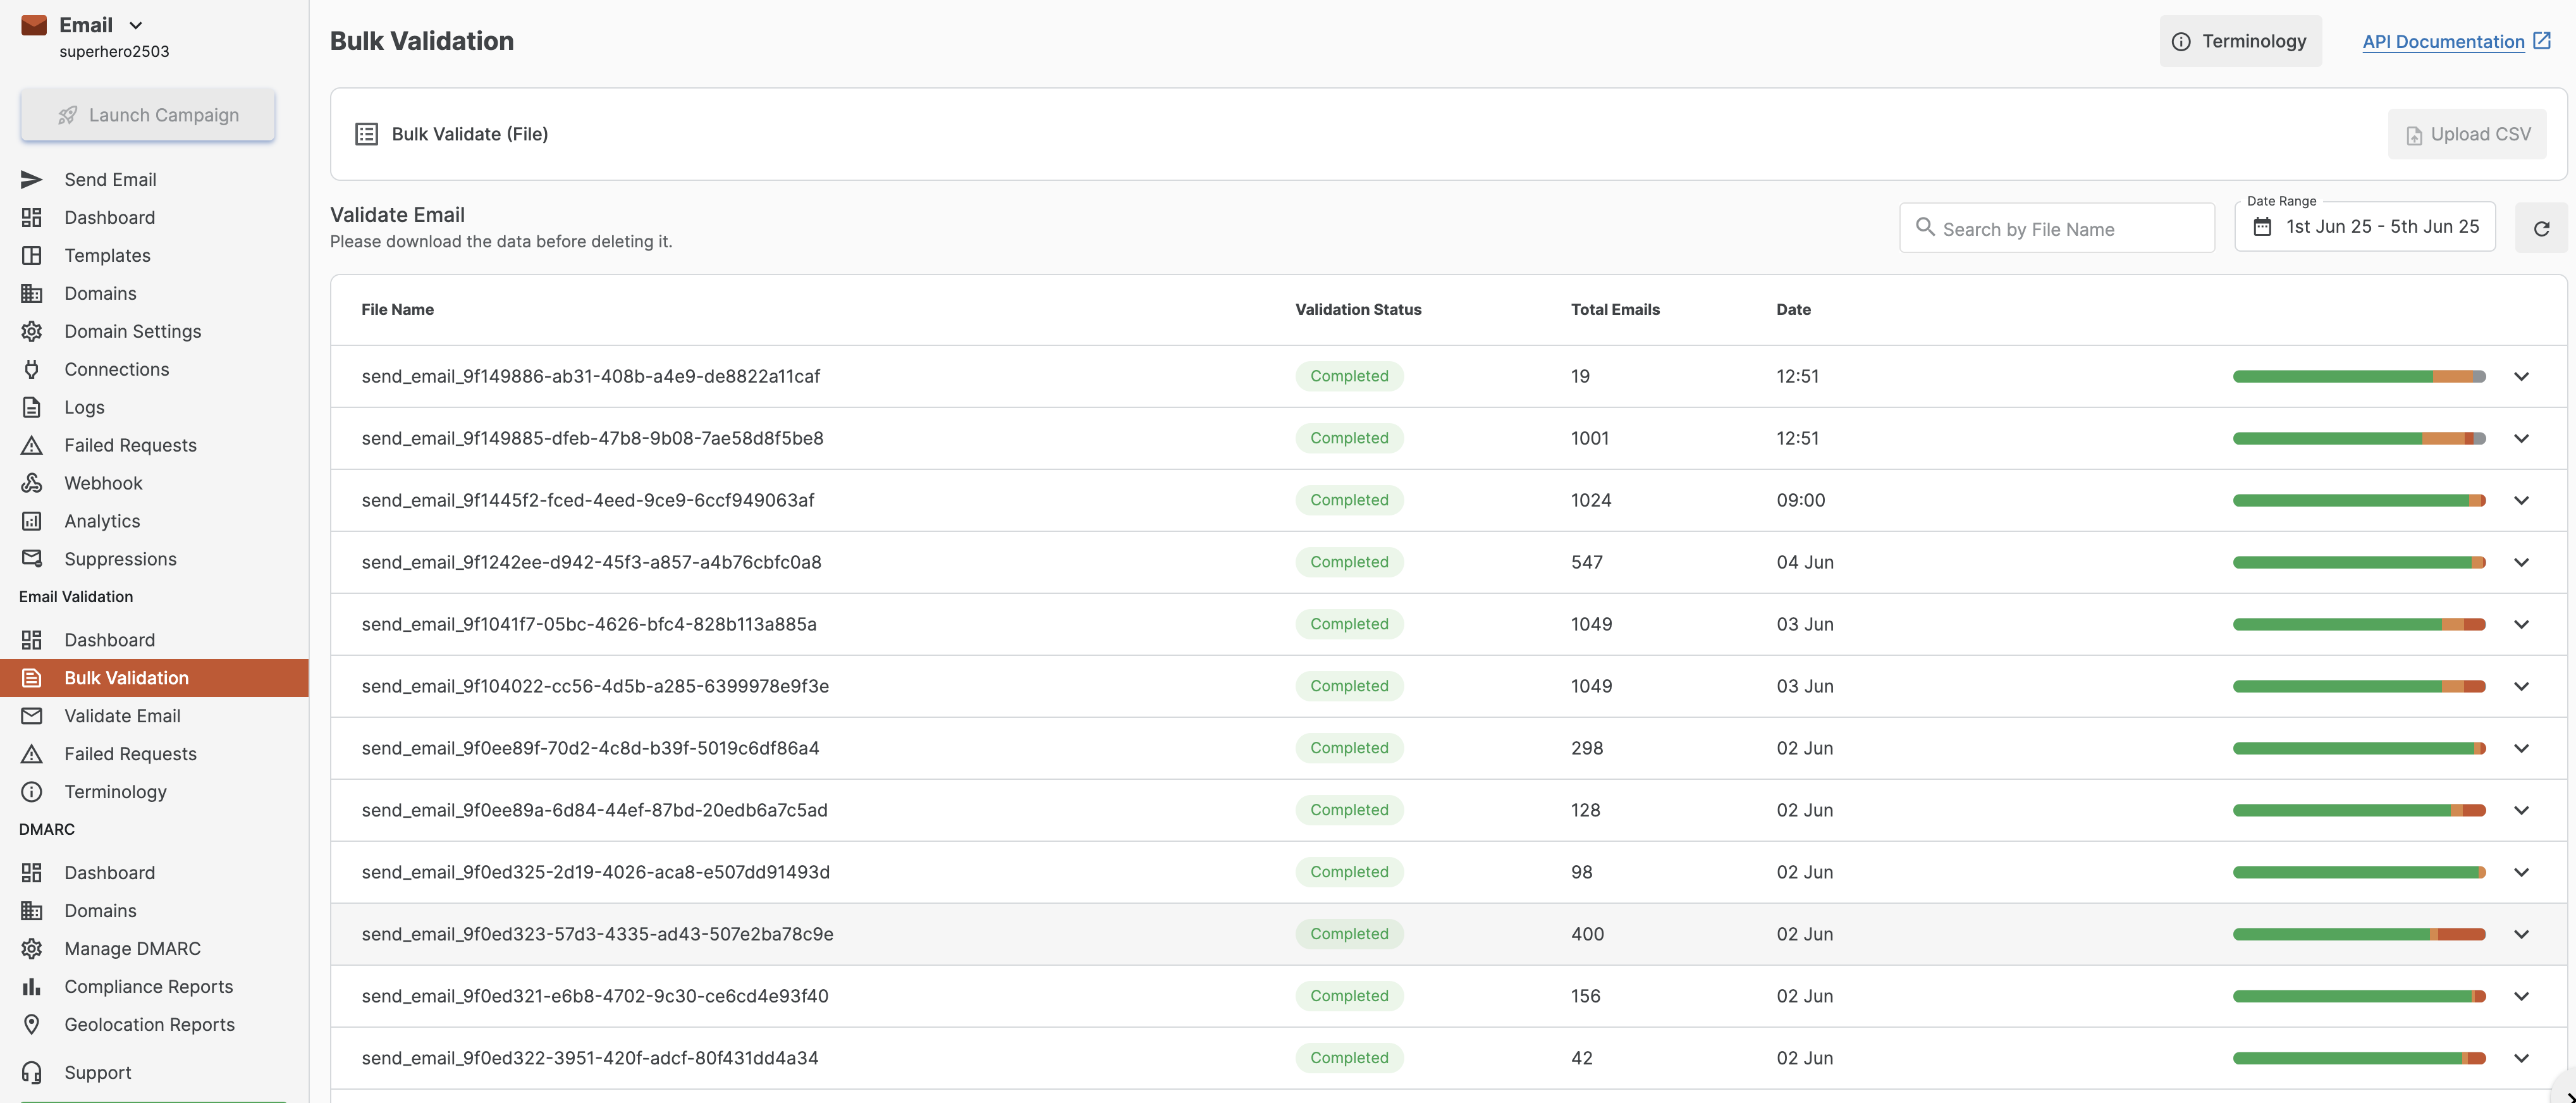Click the Domain Settings gear icon
2576x1103 pixels.
(32, 332)
